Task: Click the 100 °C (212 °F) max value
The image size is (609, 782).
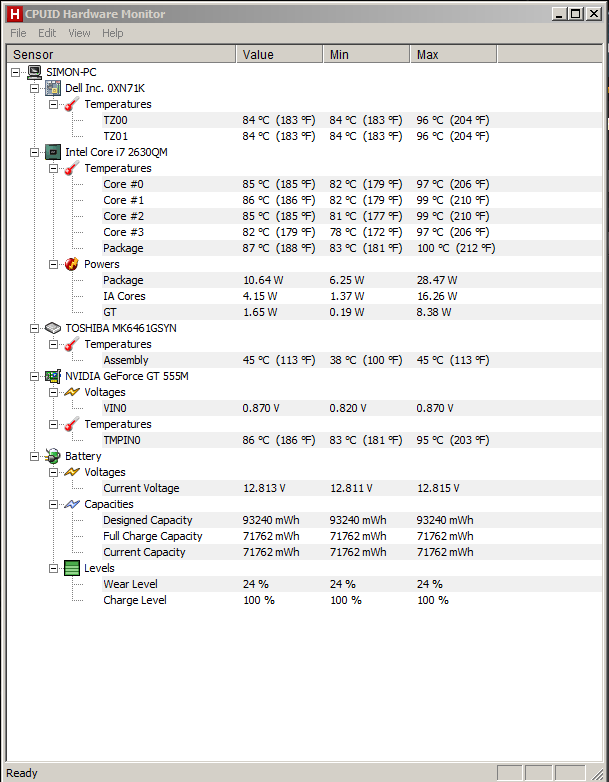Action: click(456, 248)
